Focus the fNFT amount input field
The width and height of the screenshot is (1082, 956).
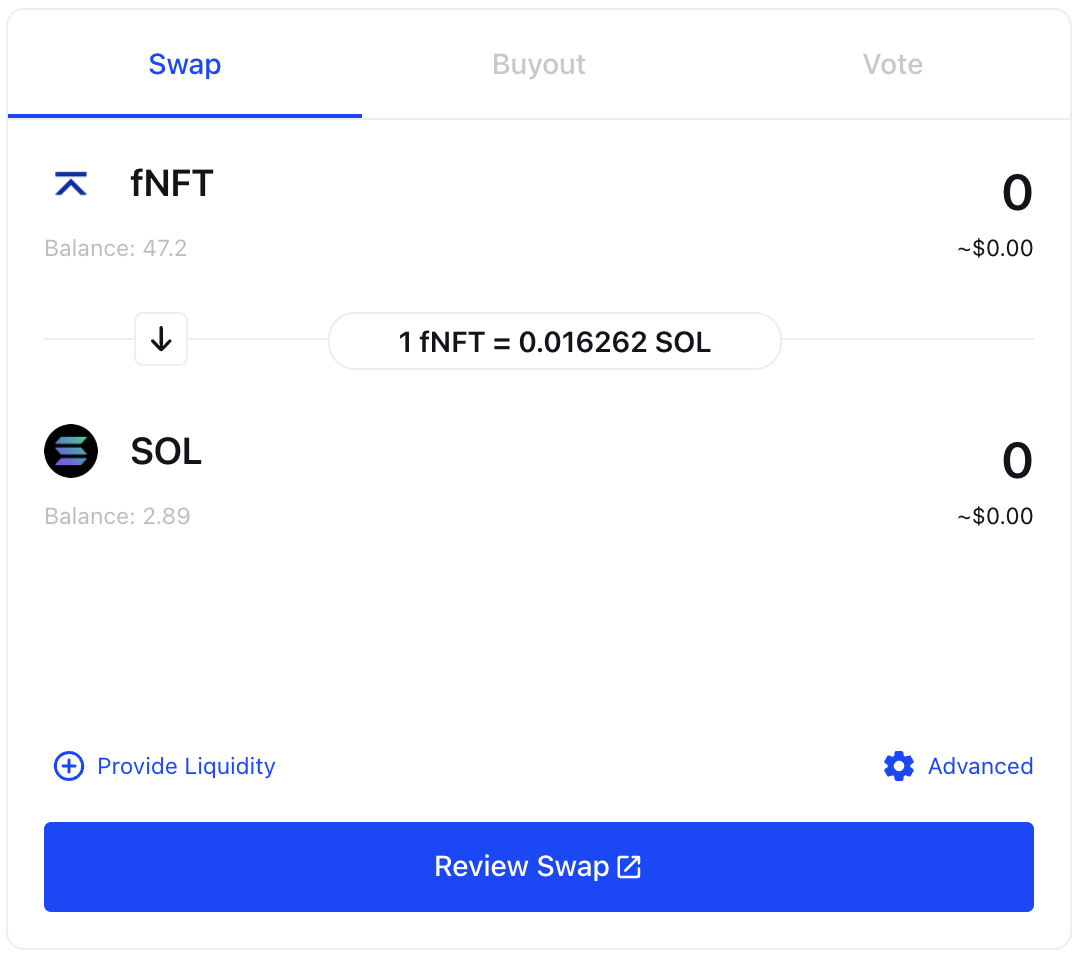(1017, 193)
